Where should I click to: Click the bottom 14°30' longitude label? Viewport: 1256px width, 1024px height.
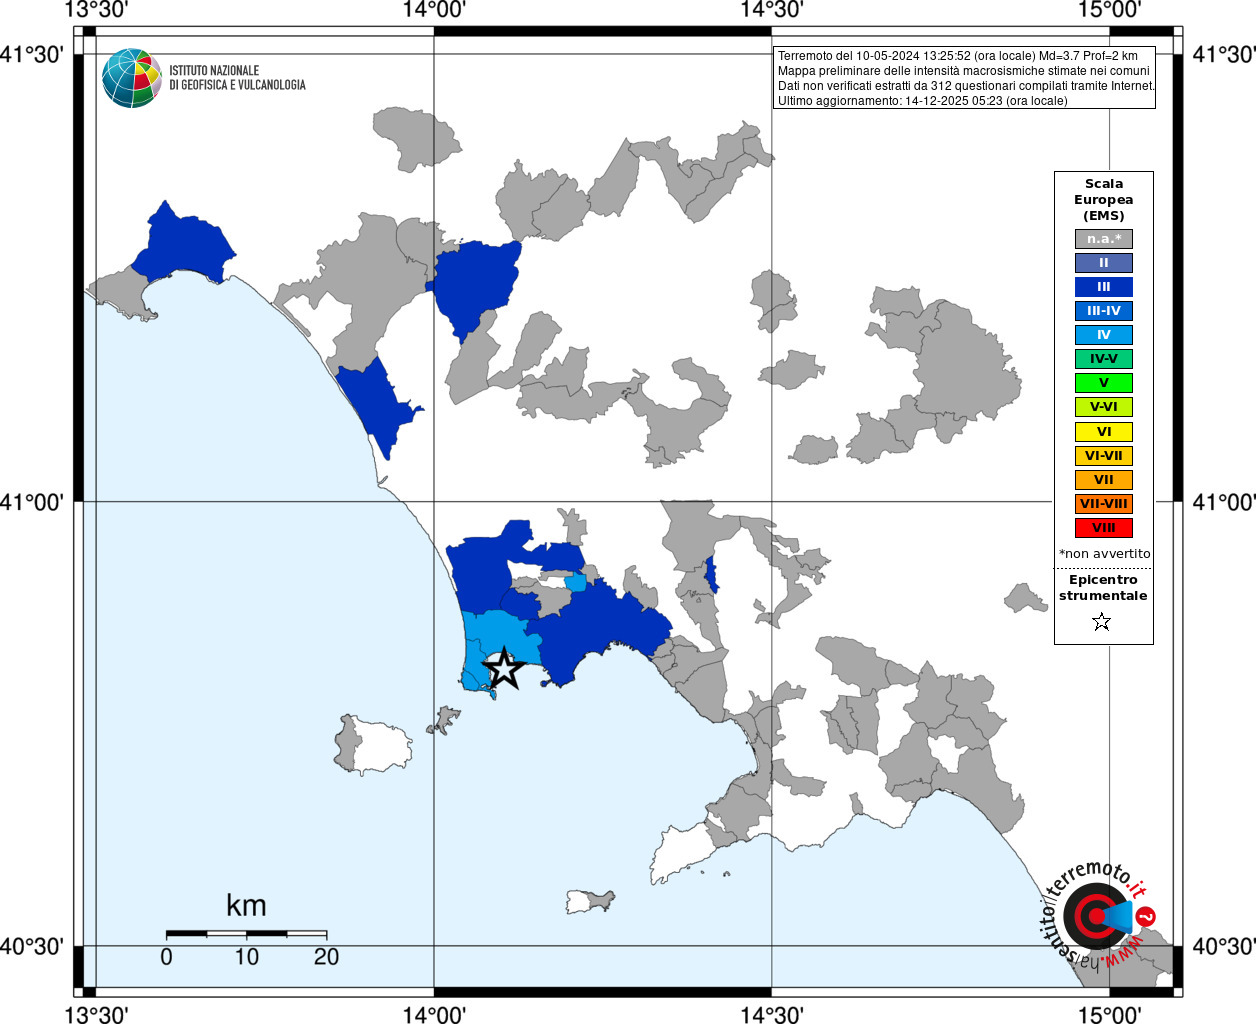[x=771, y=1014]
